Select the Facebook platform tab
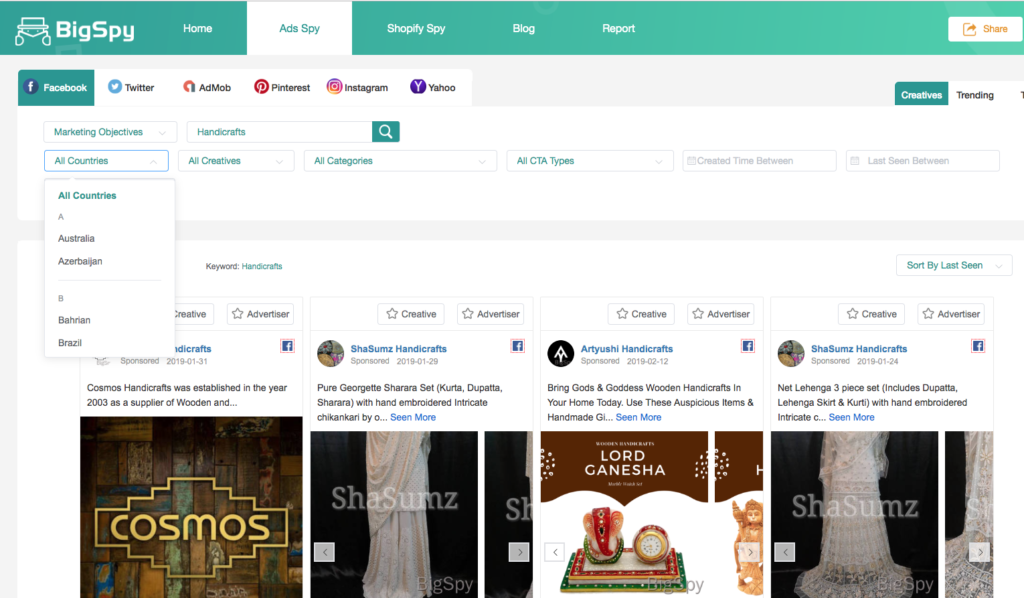 click(56, 87)
